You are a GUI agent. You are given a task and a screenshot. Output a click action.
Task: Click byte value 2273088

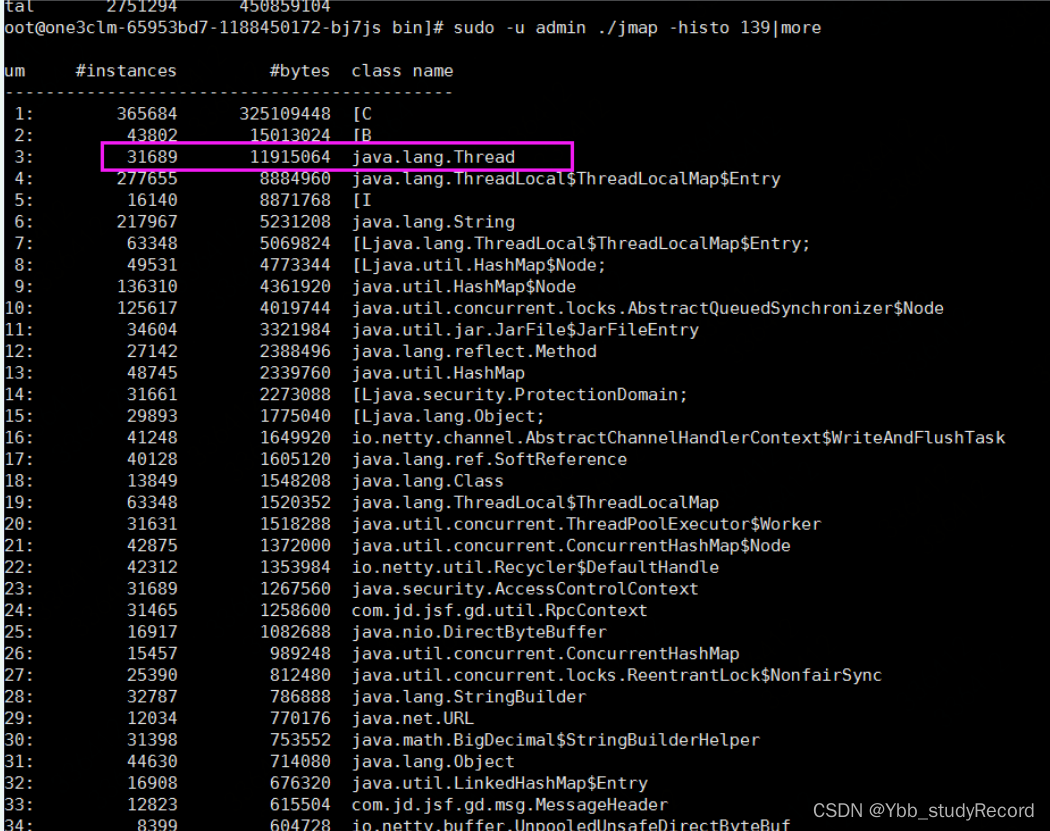295,394
